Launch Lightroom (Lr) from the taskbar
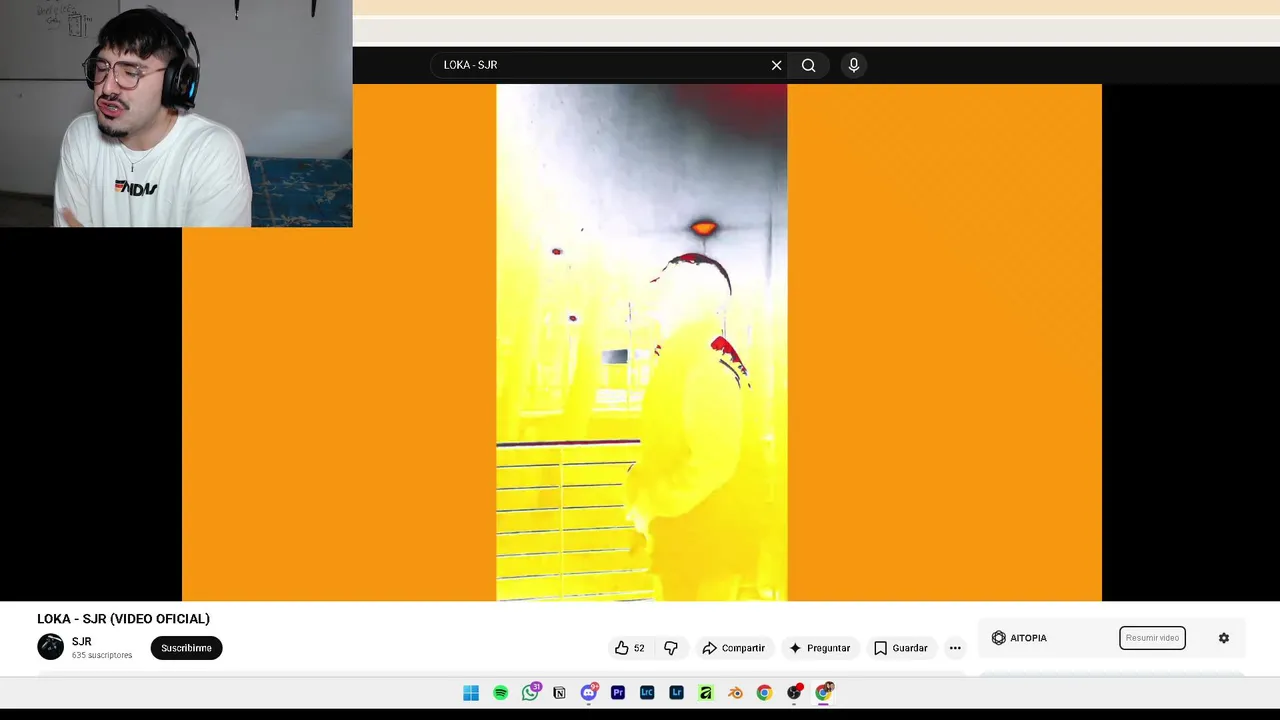 point(677,693)
